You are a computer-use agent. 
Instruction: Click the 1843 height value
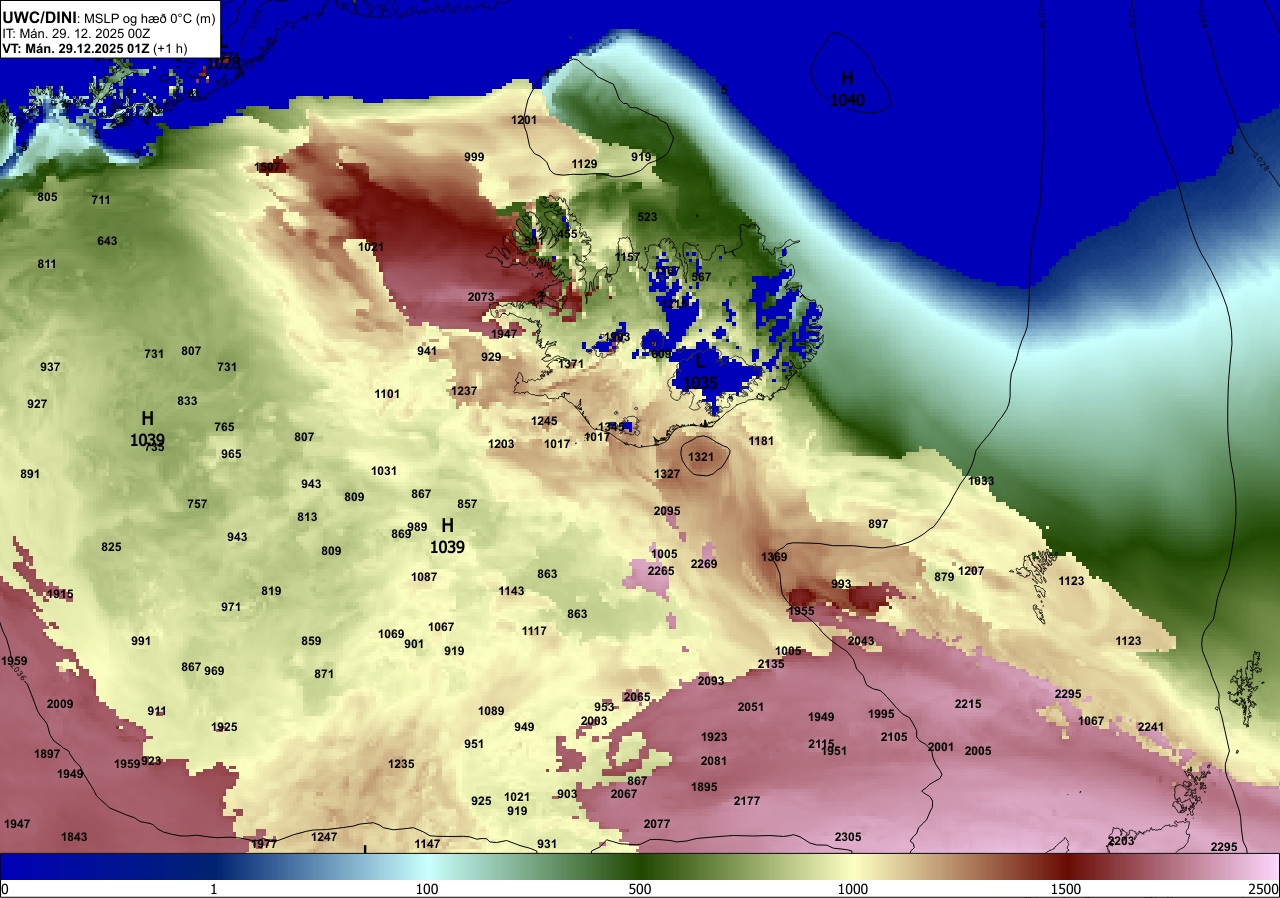(74, 837)
